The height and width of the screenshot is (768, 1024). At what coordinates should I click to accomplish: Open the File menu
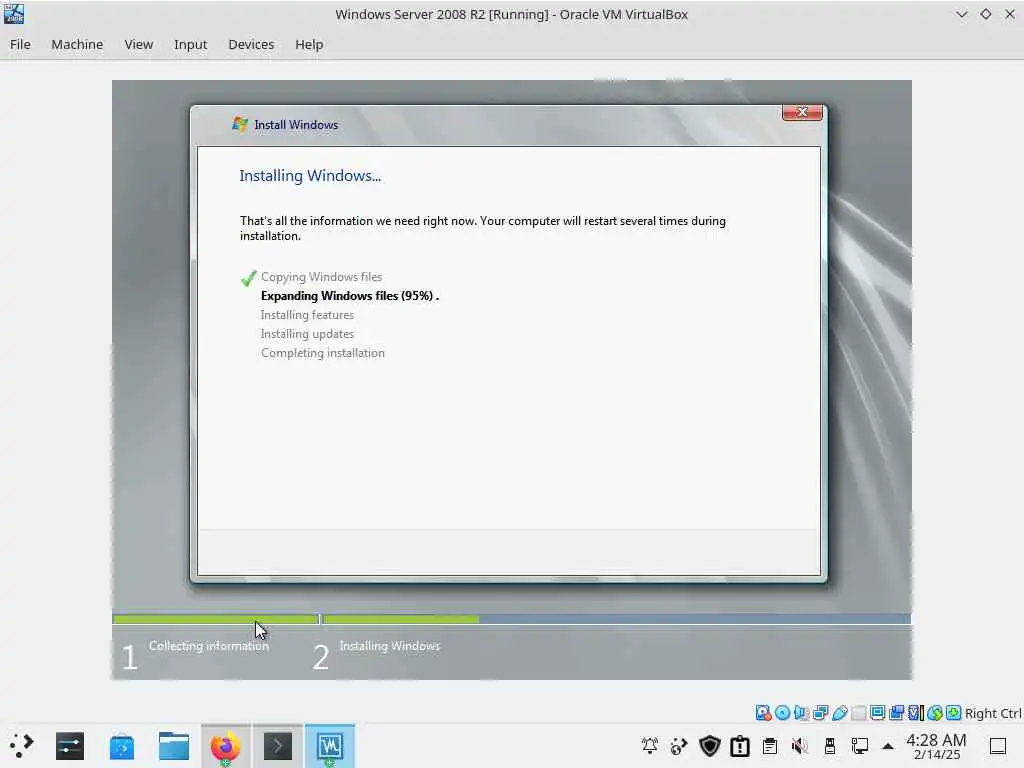coord(20,44)
